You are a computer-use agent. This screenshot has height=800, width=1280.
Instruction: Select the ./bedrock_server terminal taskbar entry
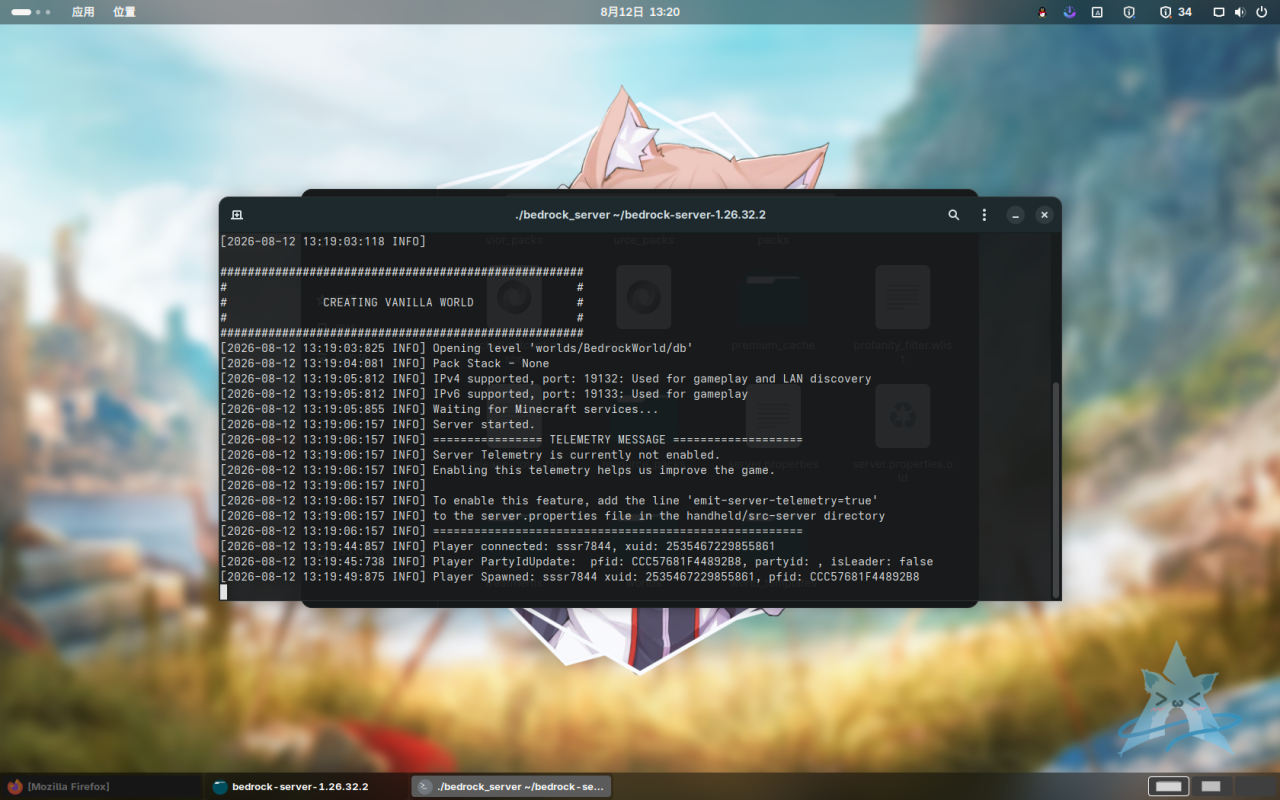(511, 787)
